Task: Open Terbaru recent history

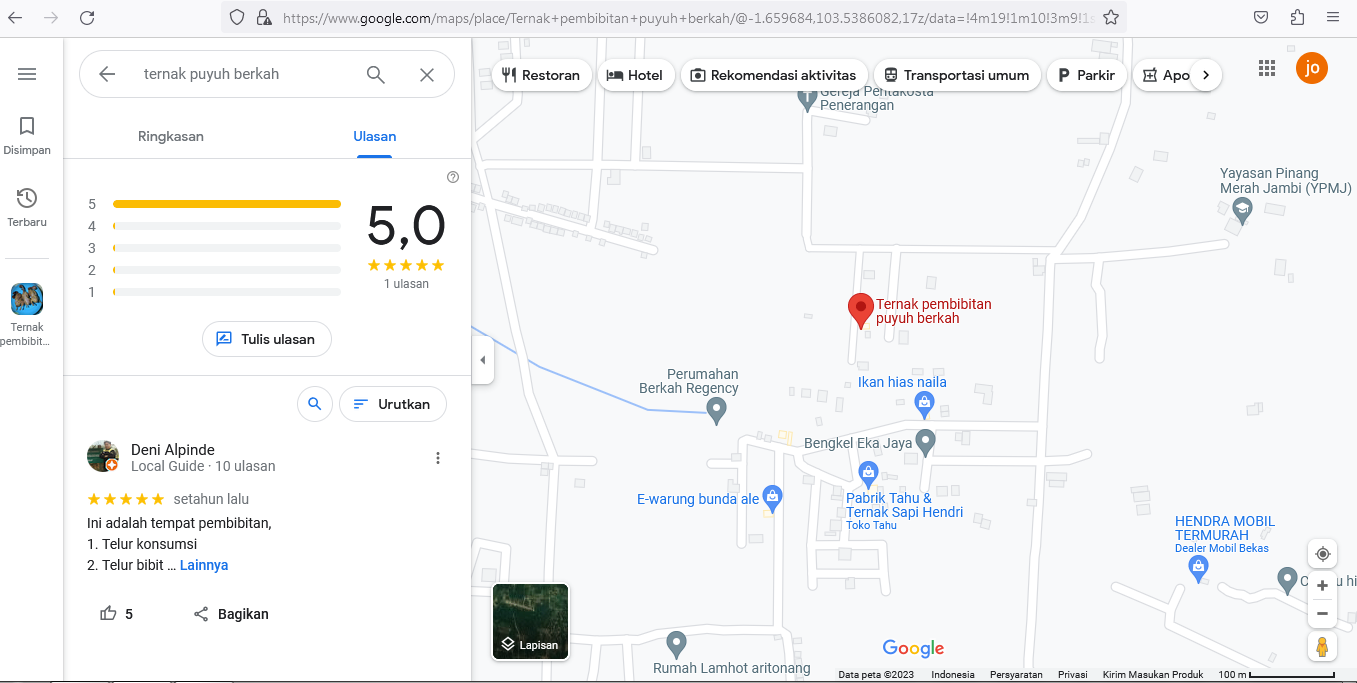Action: (27, 207)
